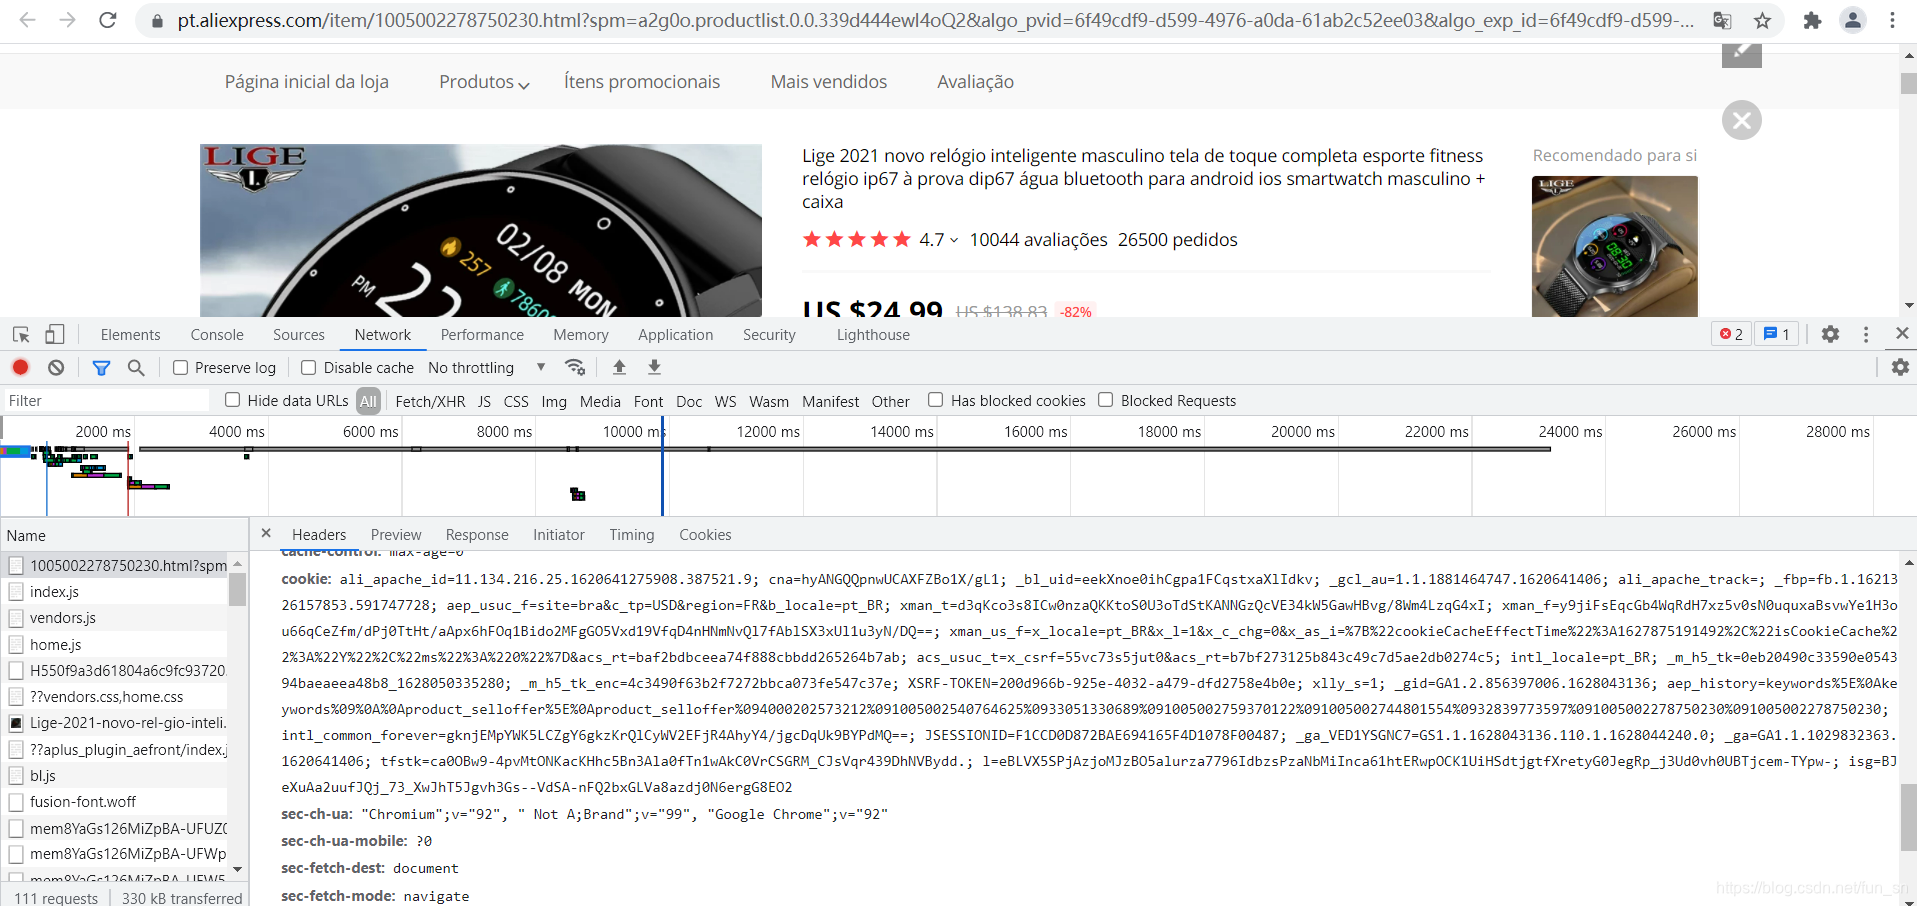Image resolution: width=1917 pixels, height=906 pixels.
Task: Bookmark this page with the star
Action: click(x=1762, y=20)
